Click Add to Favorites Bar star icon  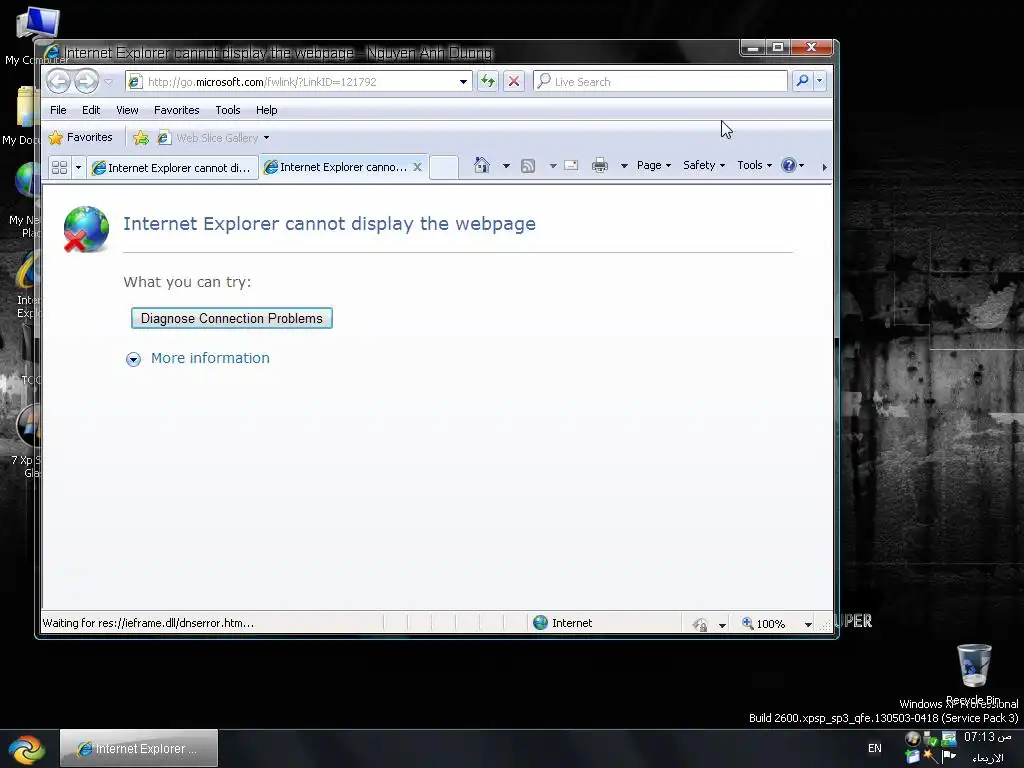pyautogui.click(x=140, y=138)
